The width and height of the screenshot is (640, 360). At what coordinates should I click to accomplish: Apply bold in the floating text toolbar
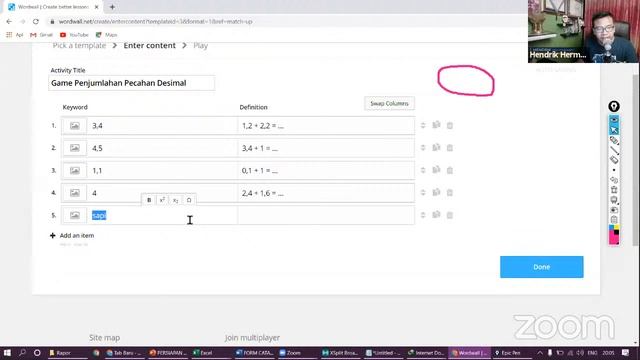coord(149,200)
